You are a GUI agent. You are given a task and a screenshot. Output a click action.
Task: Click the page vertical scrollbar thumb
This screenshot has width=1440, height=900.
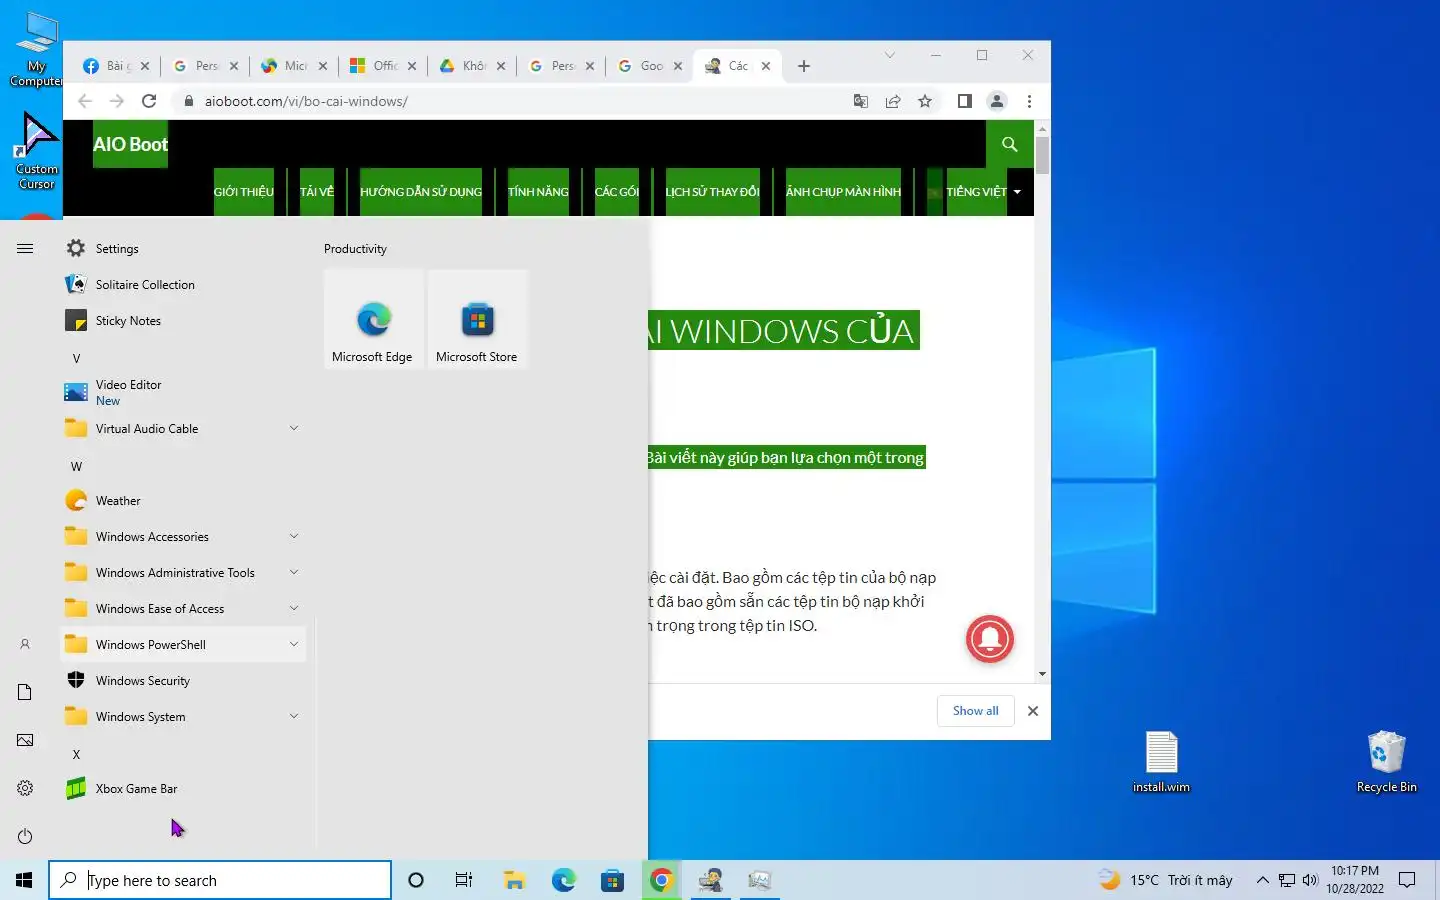[1042, 155]
